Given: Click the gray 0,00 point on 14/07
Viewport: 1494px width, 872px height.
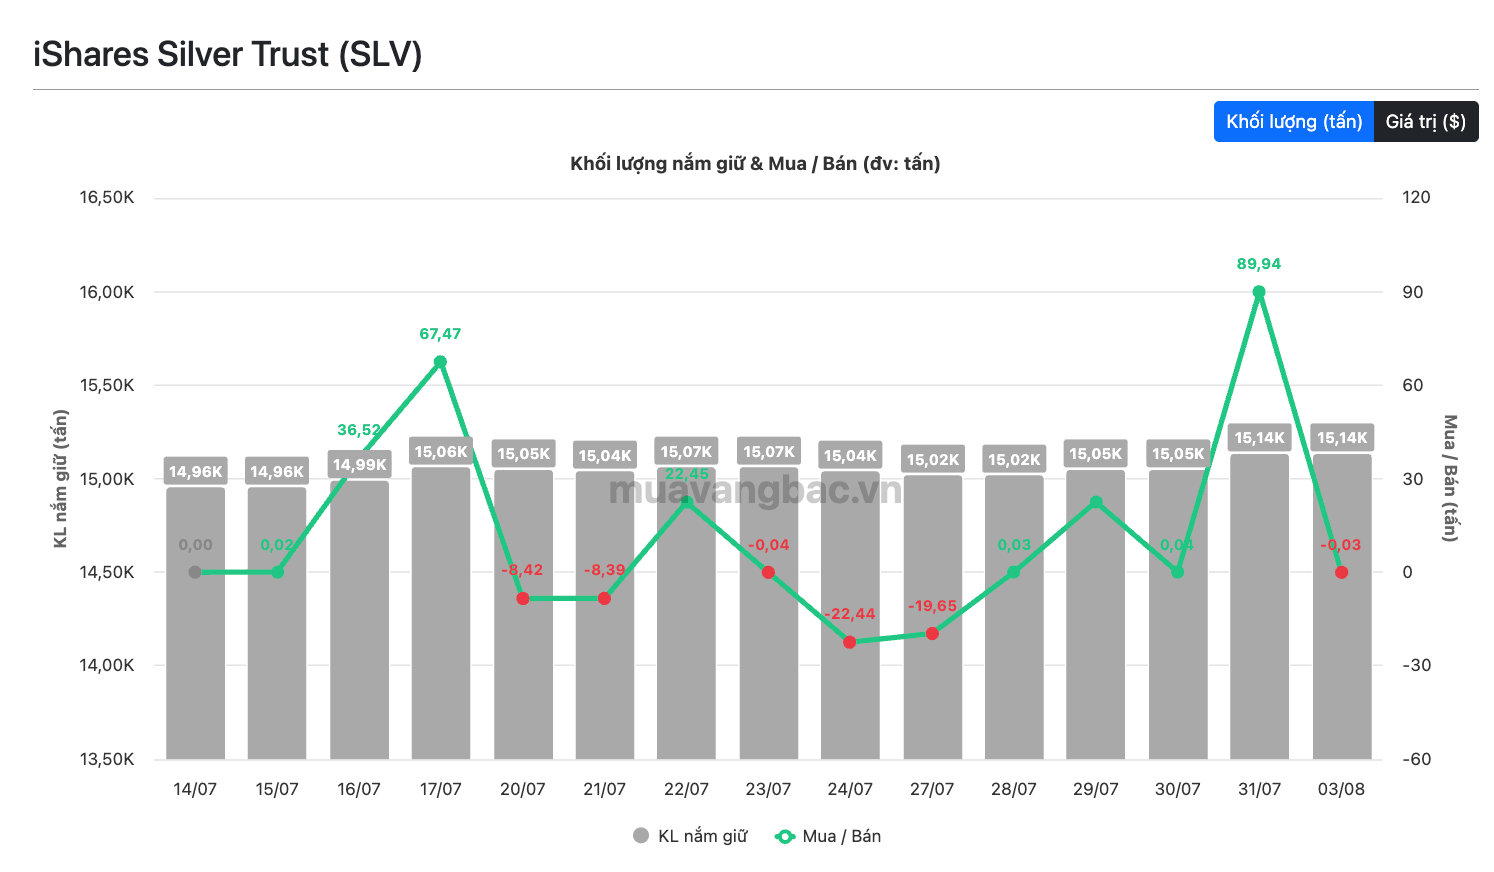Looking at the screenshot, I should pyautogui.click(x=195, y=572).
